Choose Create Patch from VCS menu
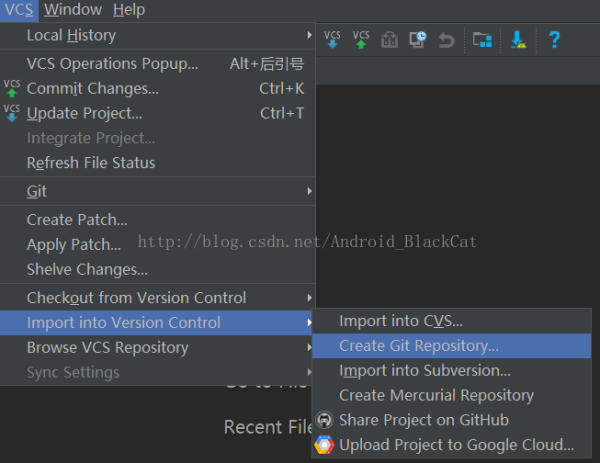 [x=77, y=220]
